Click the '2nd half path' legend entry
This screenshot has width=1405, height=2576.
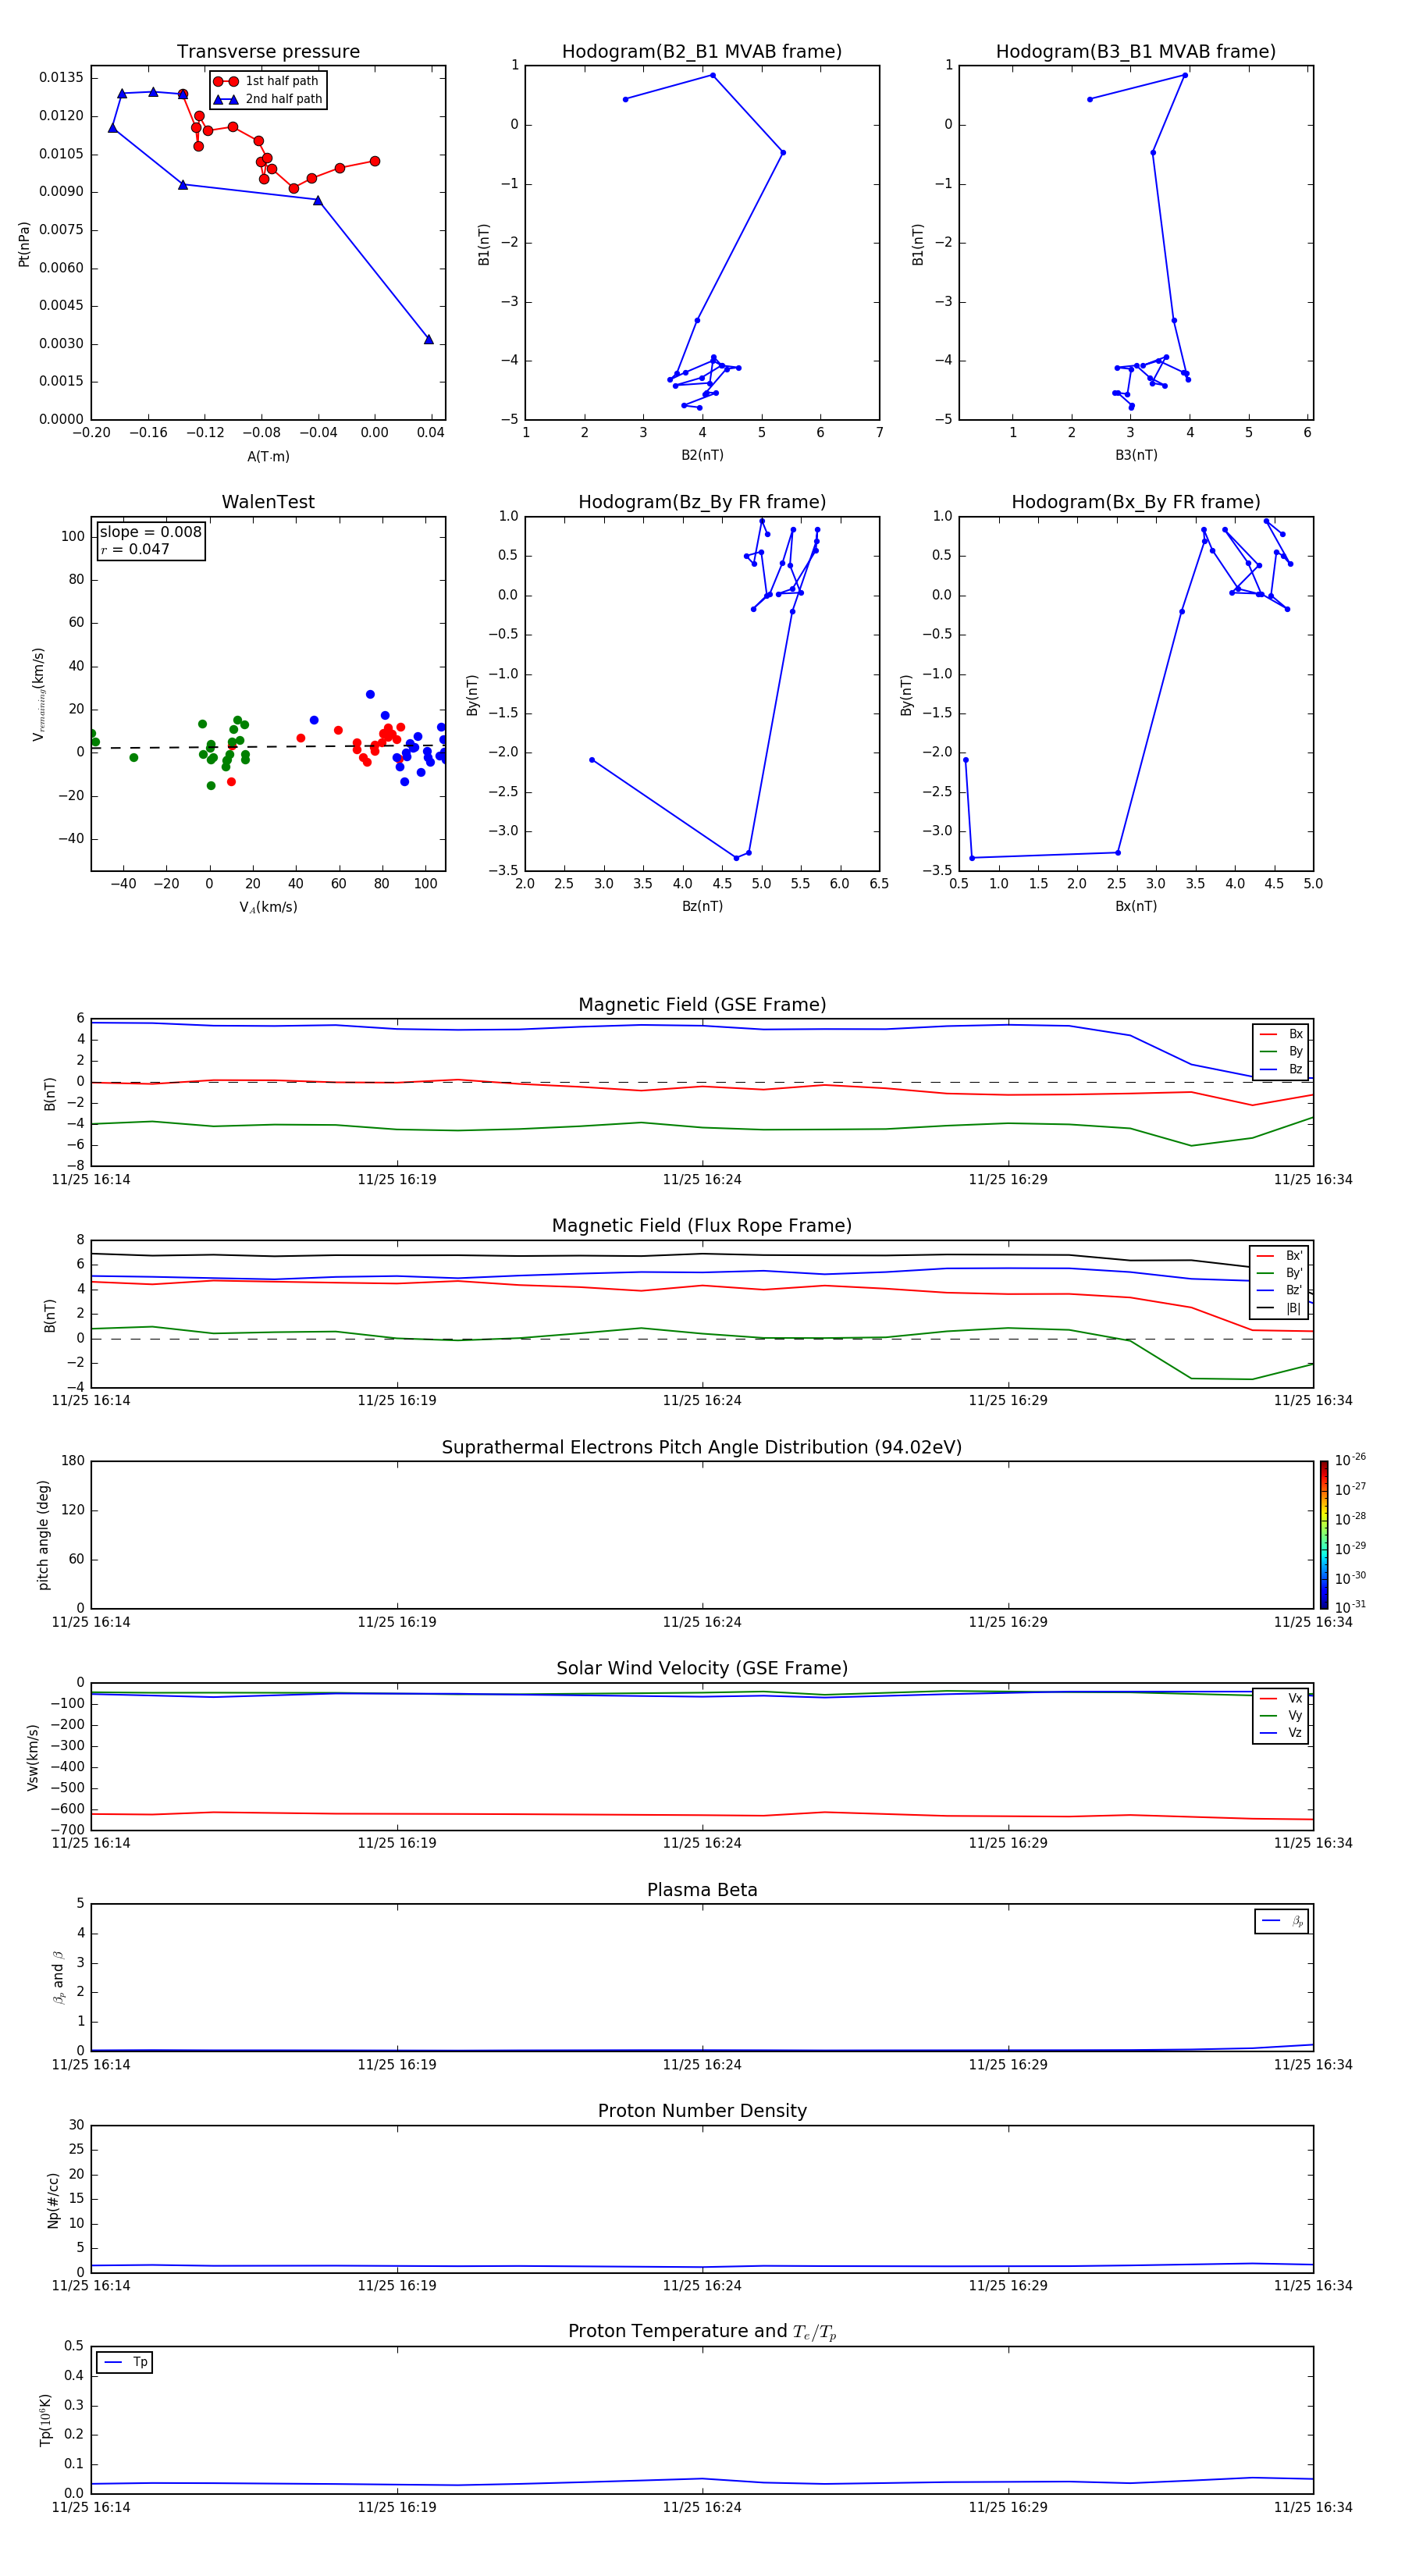point(268,99)
